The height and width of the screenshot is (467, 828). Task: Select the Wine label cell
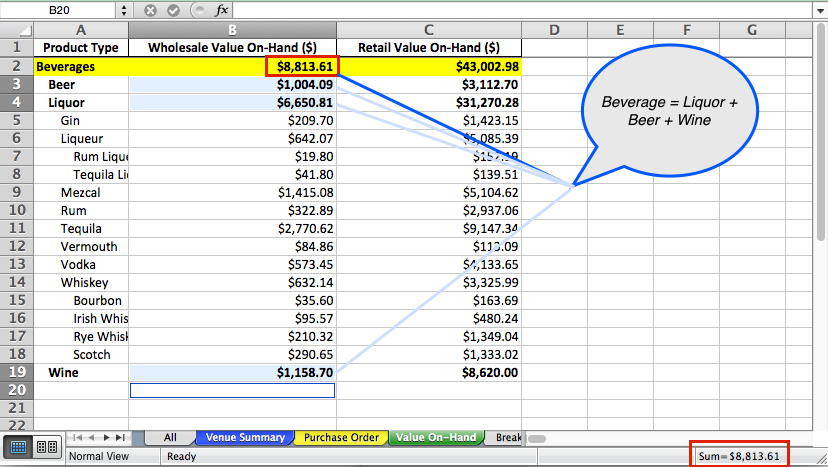(81, 372)
